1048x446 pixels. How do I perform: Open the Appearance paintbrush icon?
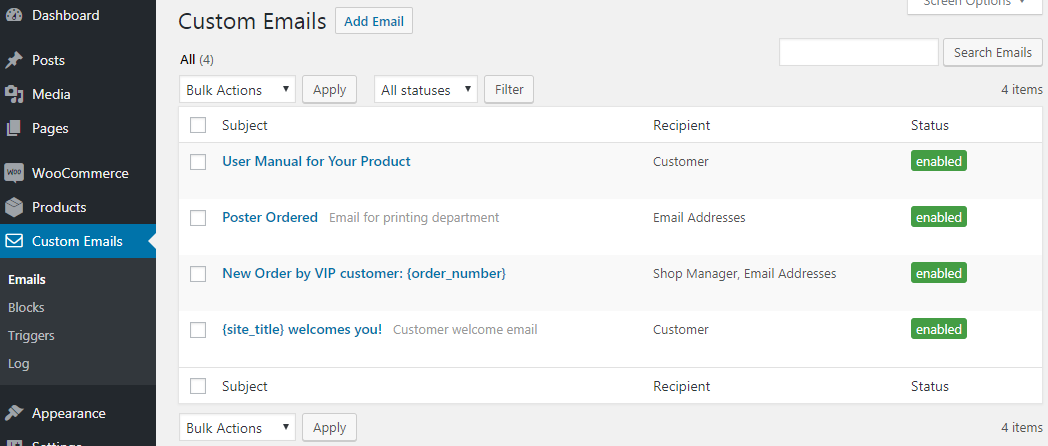coord(14,413)
